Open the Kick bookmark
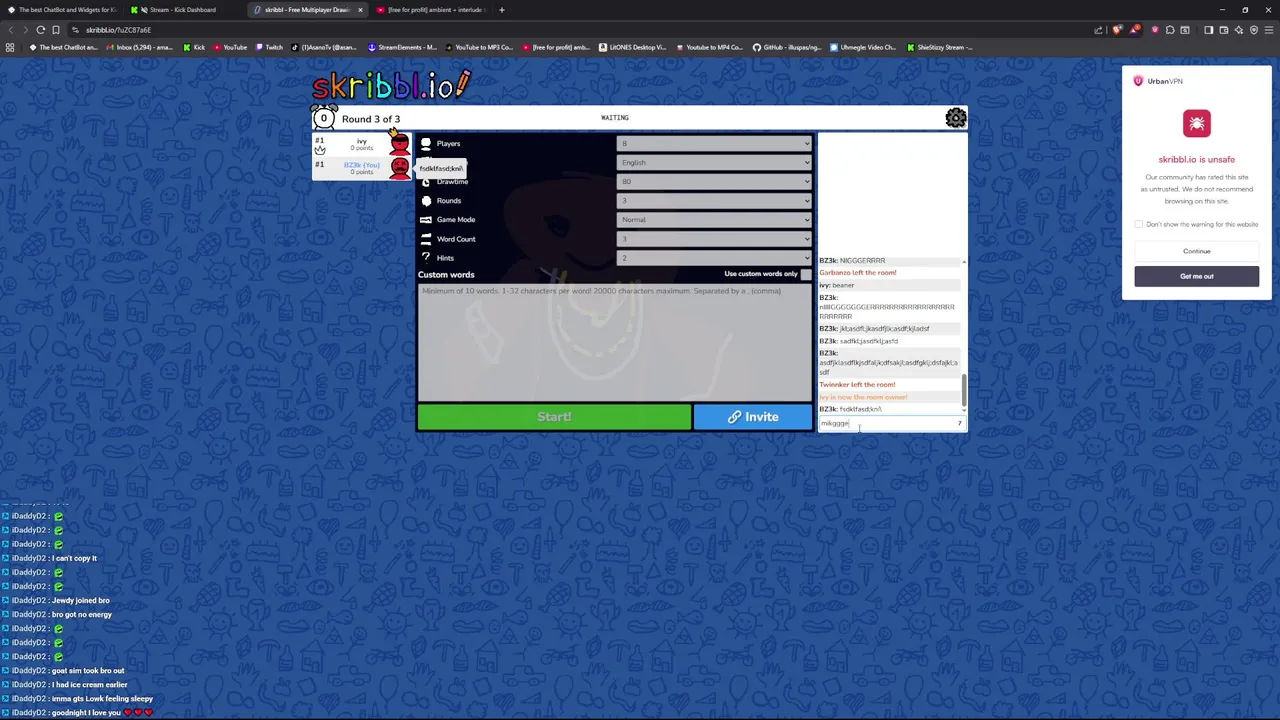 [x=194, y=47]
